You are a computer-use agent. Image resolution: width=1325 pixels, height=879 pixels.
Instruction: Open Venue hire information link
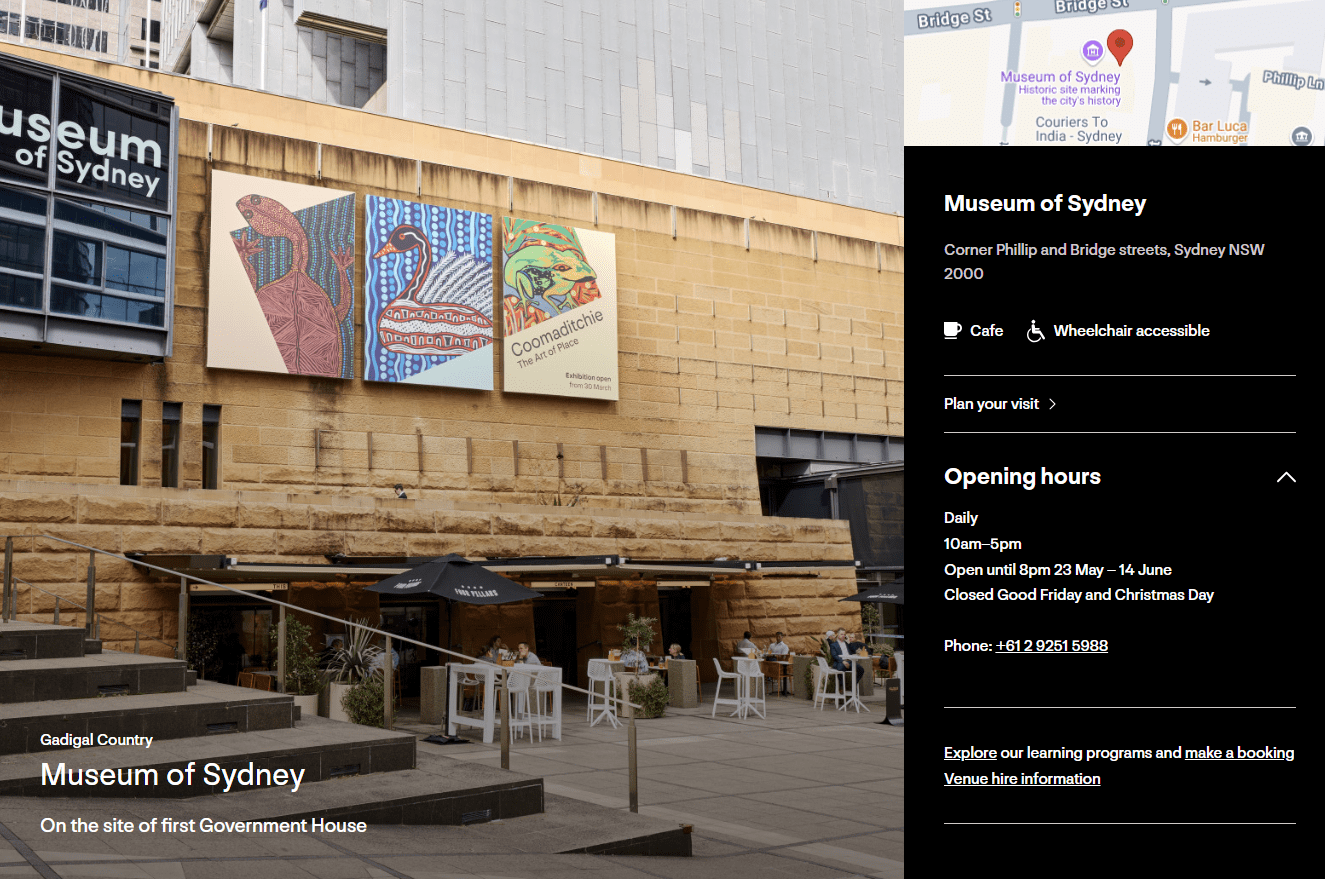(1022, 779)
